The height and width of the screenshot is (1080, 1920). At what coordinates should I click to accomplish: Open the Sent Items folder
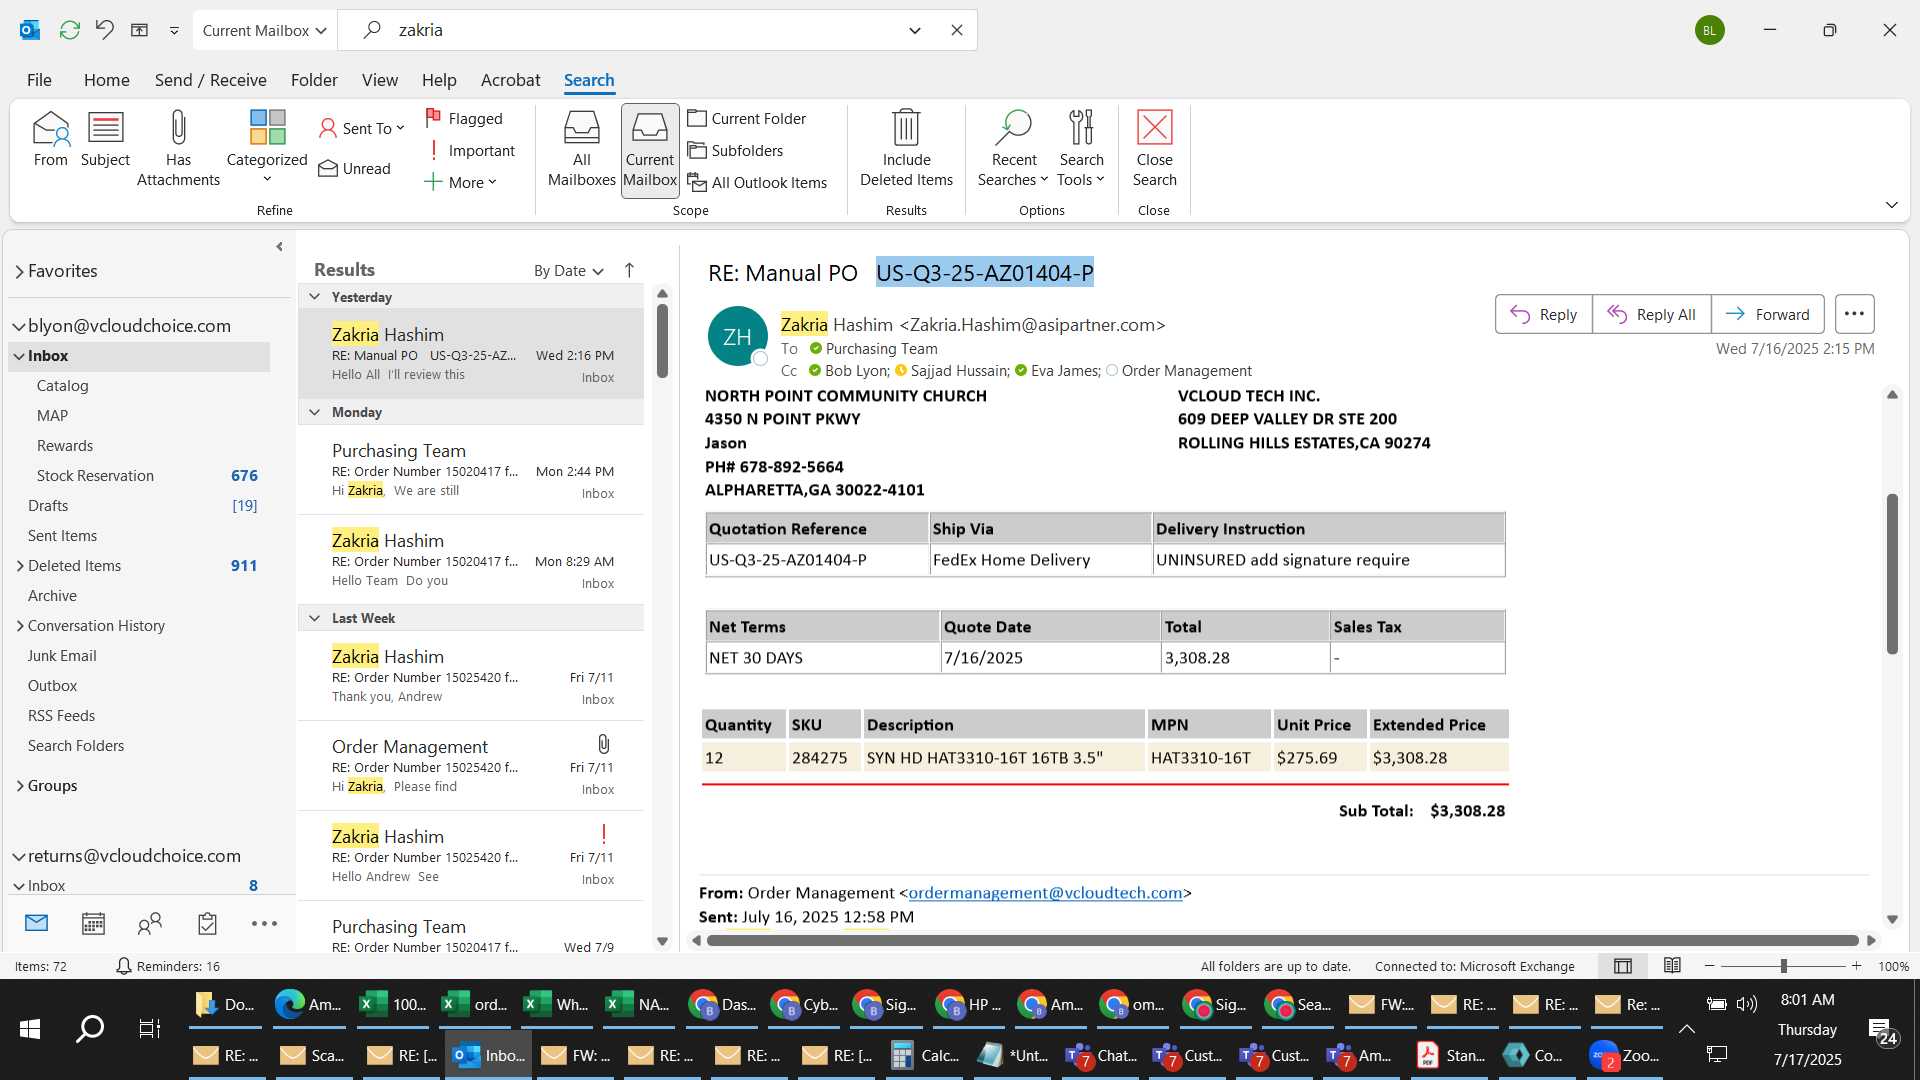(x=62, y=536)
